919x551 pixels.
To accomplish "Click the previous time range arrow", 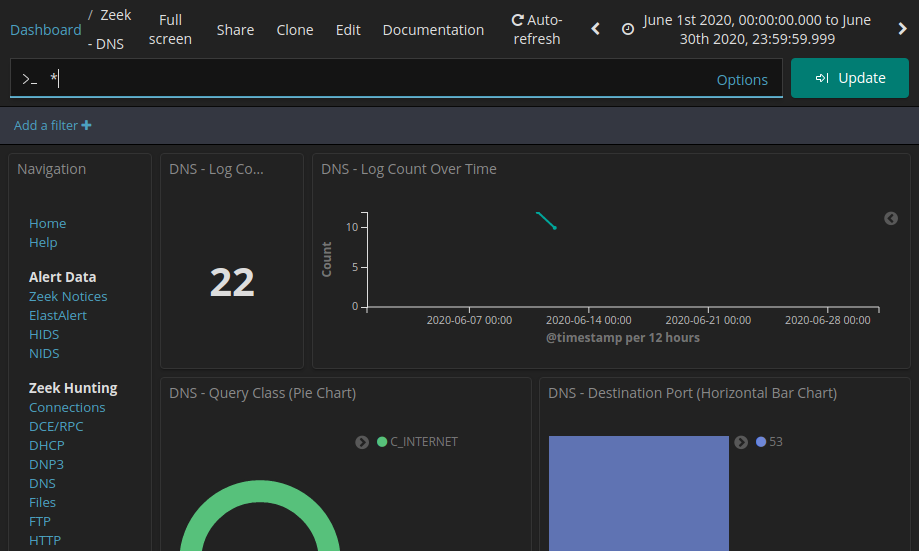I will coord(595,29).
